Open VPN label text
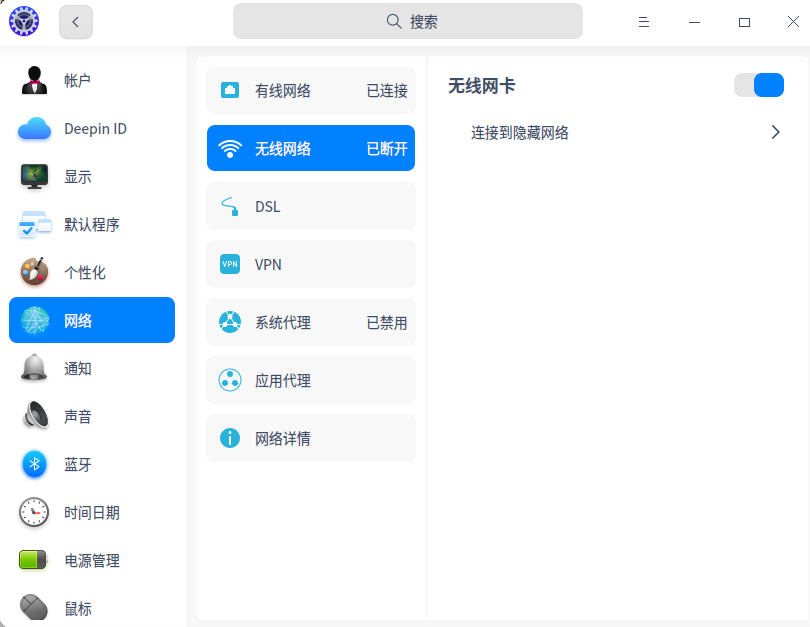Screen dimensions: 810x627 [268, 264]
